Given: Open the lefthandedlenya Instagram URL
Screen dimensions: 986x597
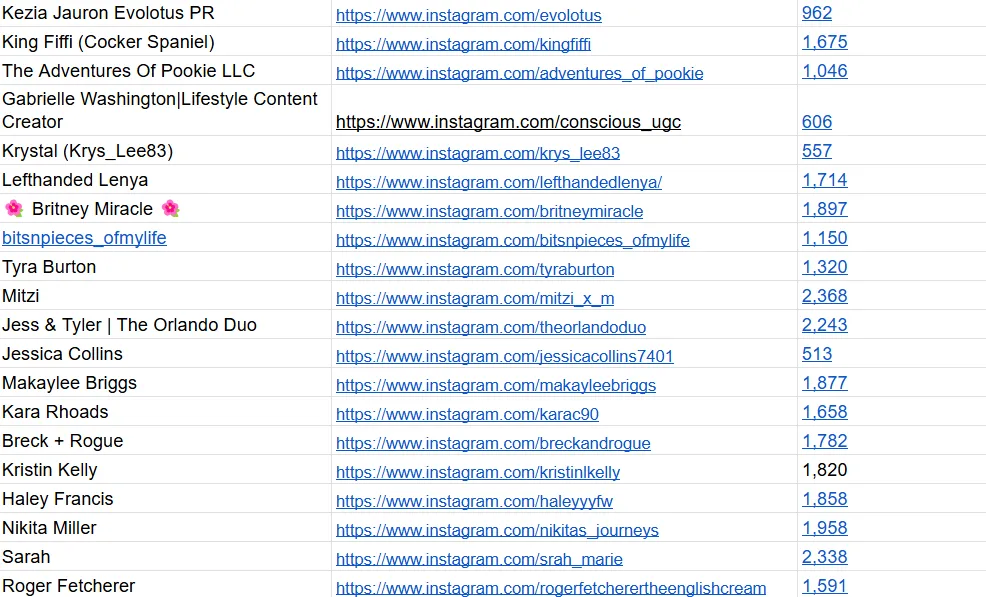Looking at the screenshot, I should click(498, 183).
